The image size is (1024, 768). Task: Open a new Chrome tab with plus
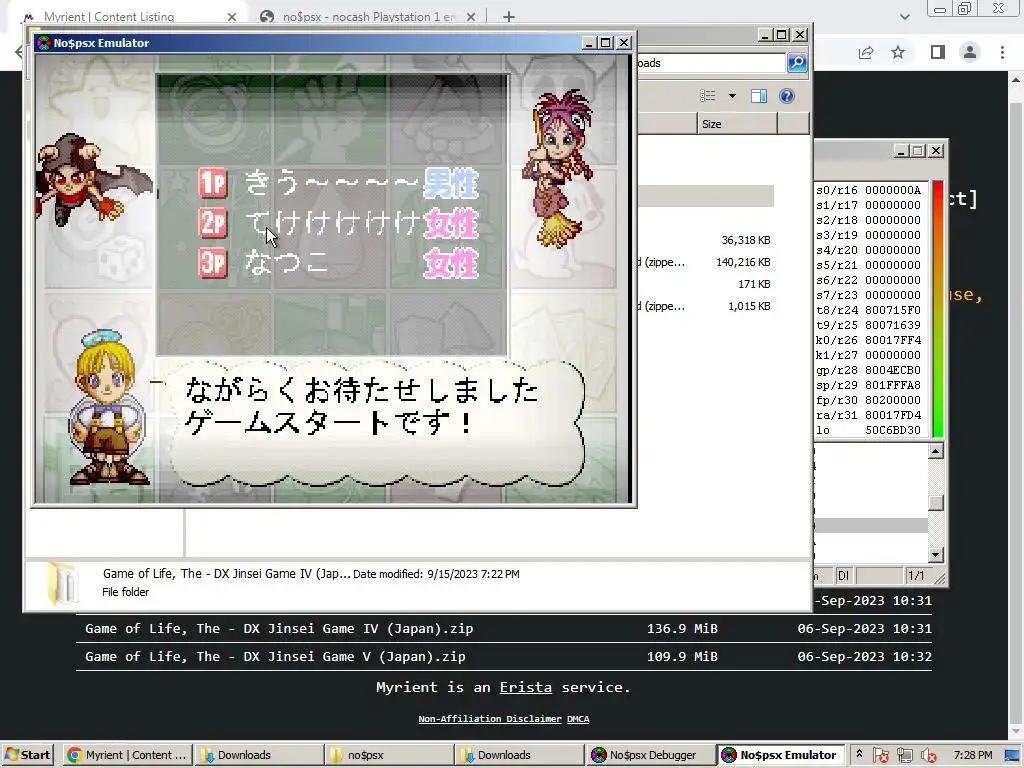click(x=509, y=16)
